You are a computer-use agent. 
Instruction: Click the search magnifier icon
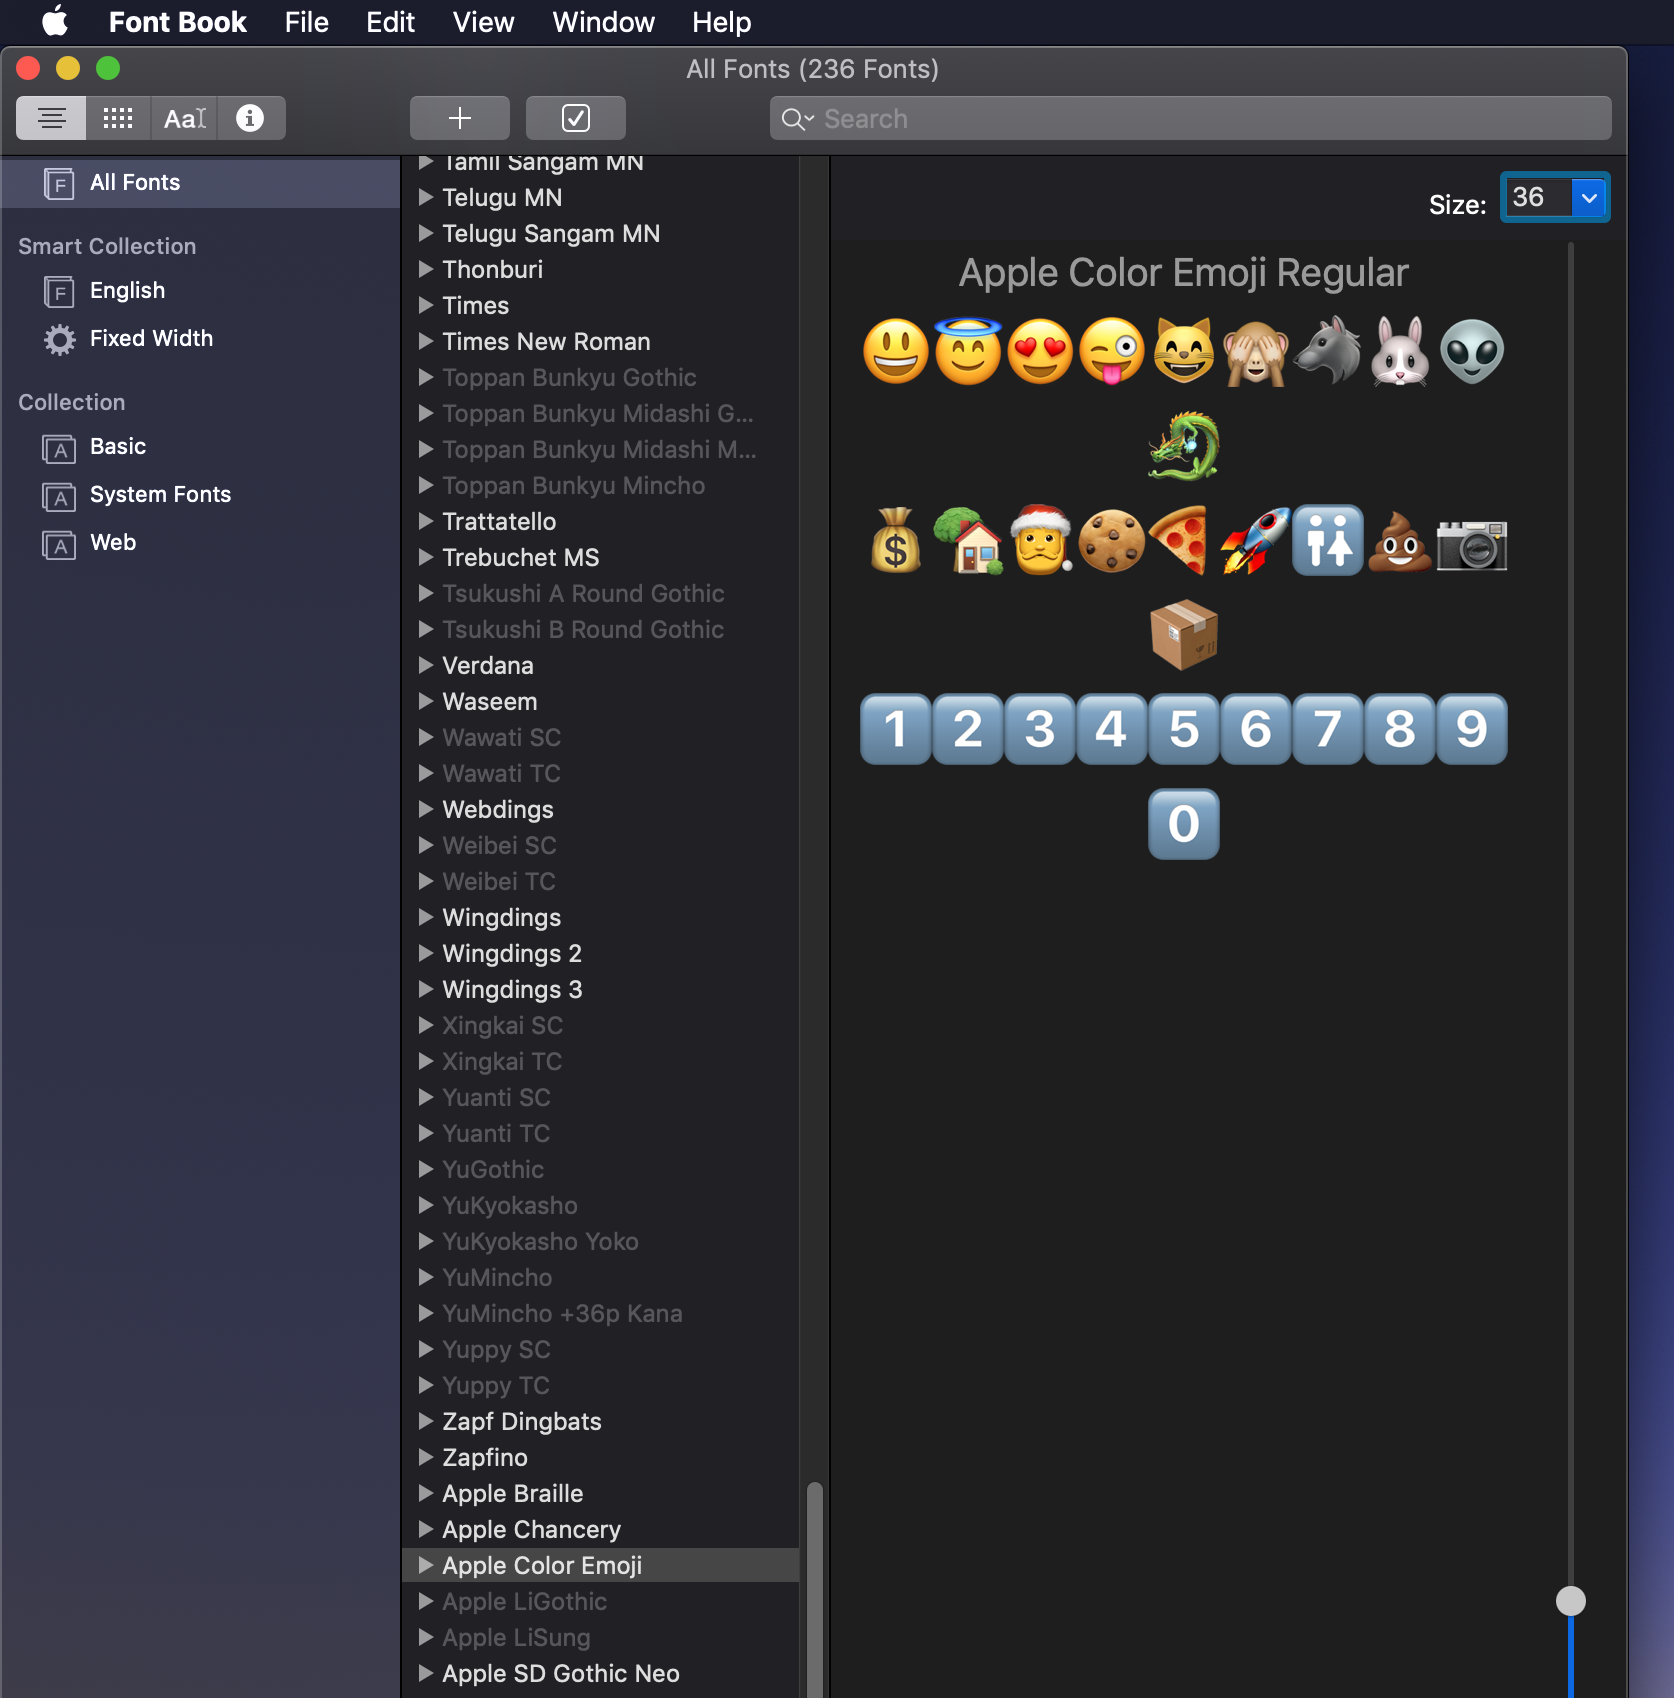[x=796, y=119]
